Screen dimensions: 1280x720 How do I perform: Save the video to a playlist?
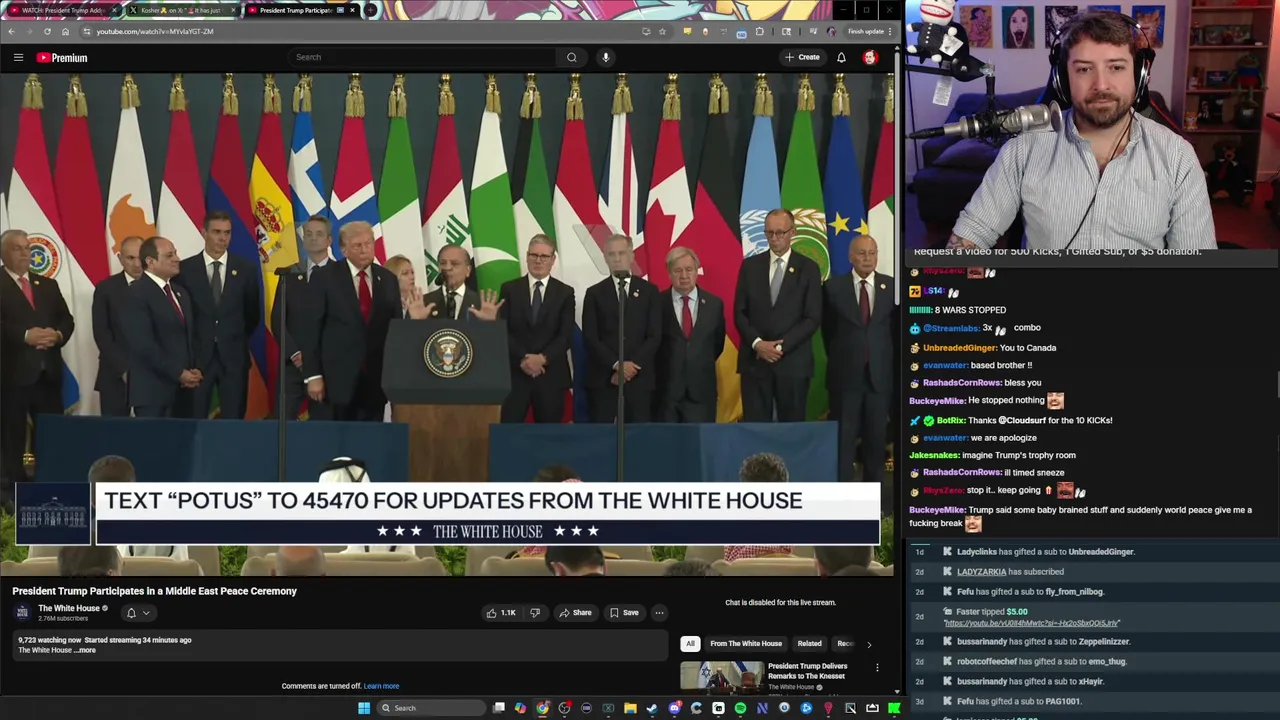624,613
